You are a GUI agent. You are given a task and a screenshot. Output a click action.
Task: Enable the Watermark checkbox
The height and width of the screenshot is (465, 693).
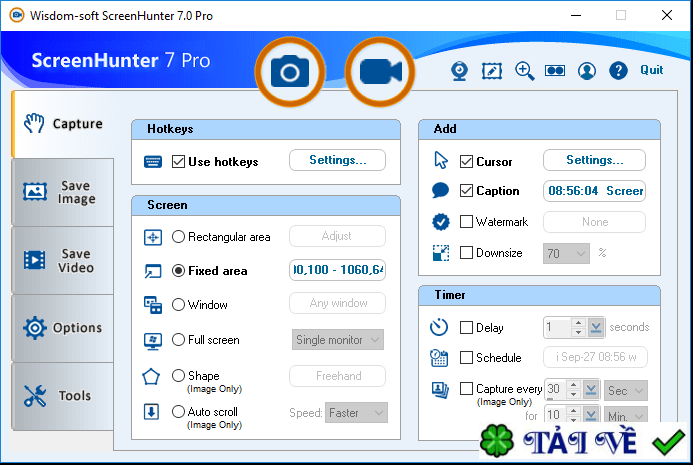466,221
